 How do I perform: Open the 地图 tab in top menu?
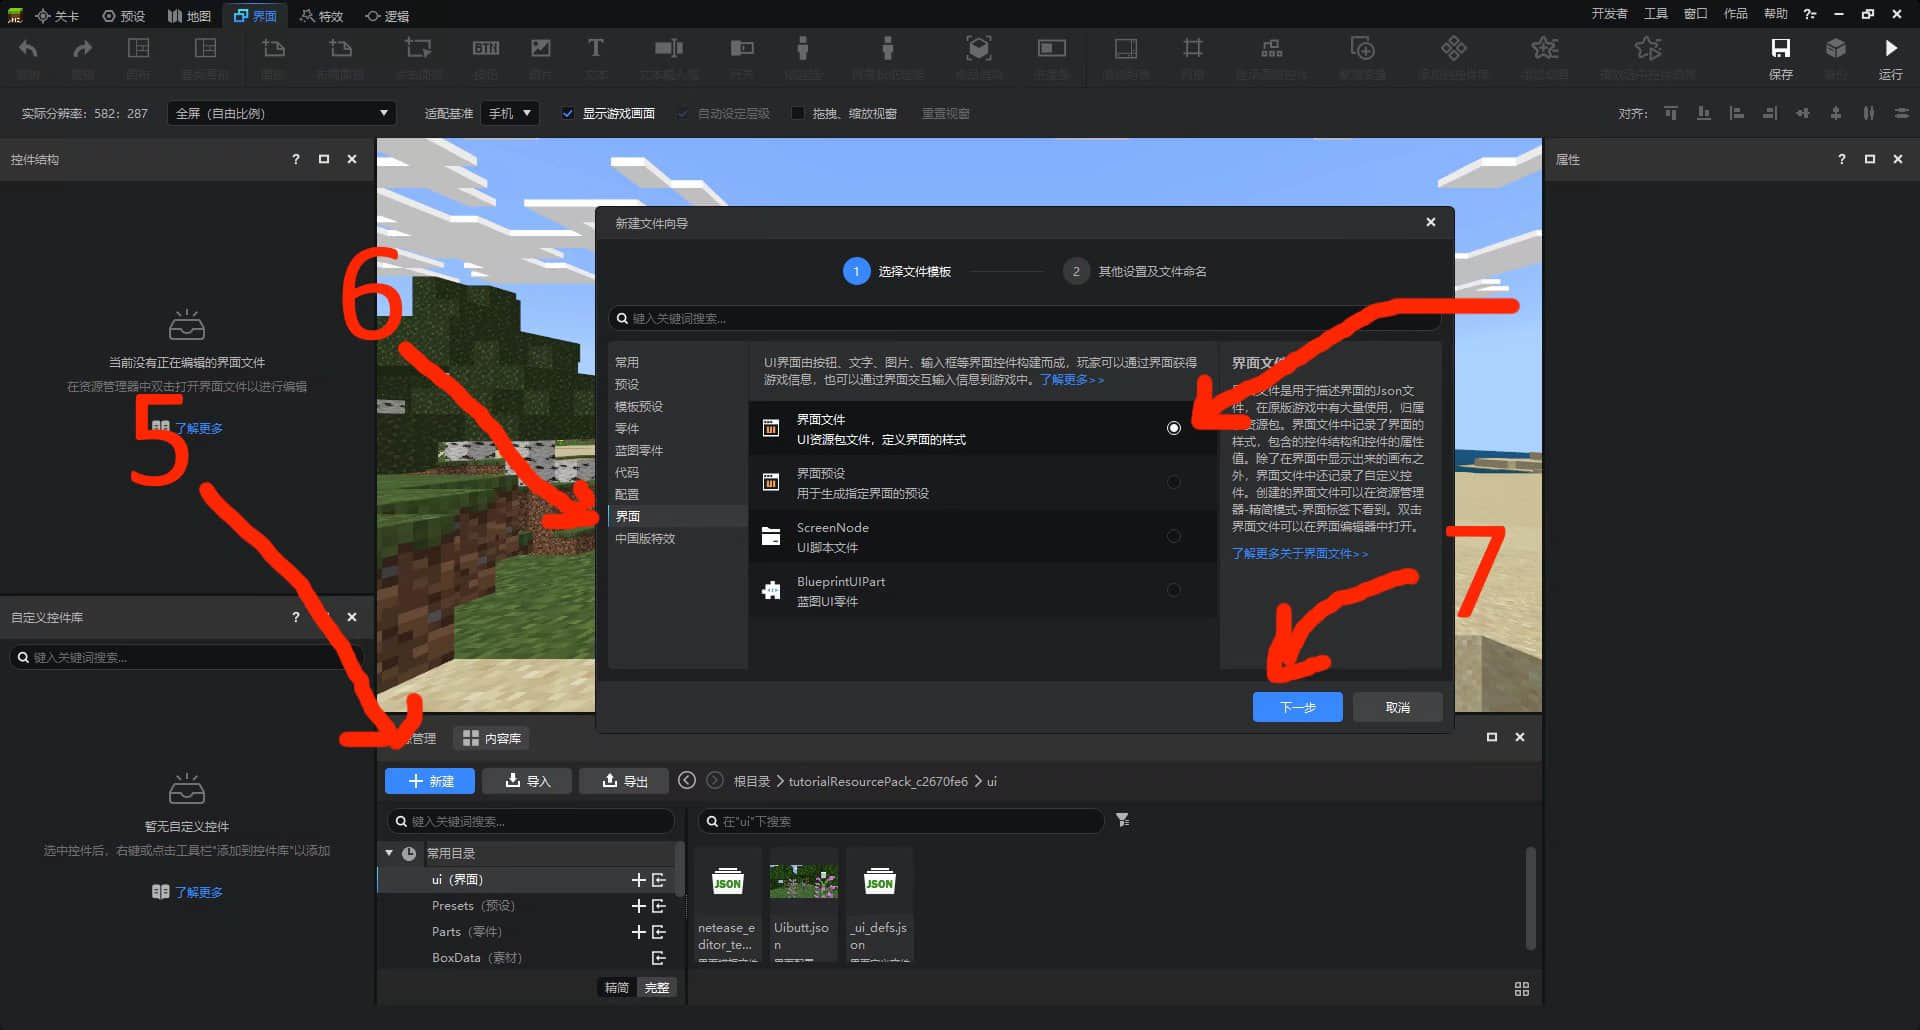coord(189,15)
